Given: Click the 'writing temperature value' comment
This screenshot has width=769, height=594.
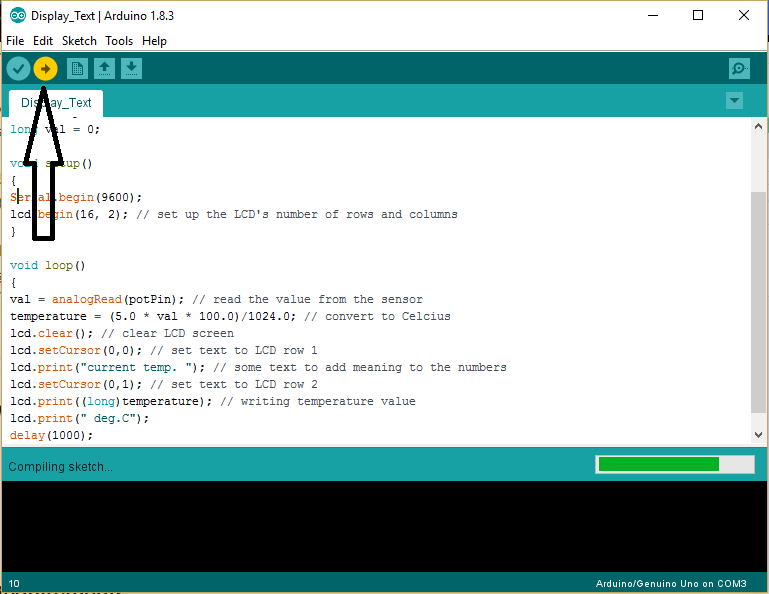Looking at the screenshot, I should tap(318, 401).
